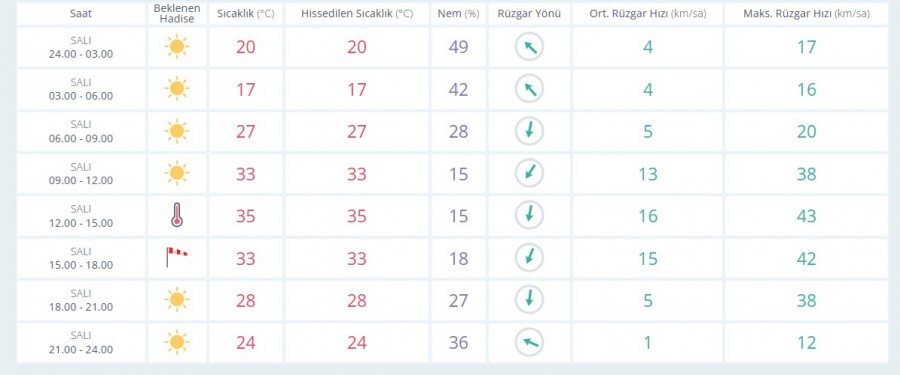This screenshot has width=900, height=375.
Task: Click temperature value 35 in Sıcaklık column
Action: 246,216
